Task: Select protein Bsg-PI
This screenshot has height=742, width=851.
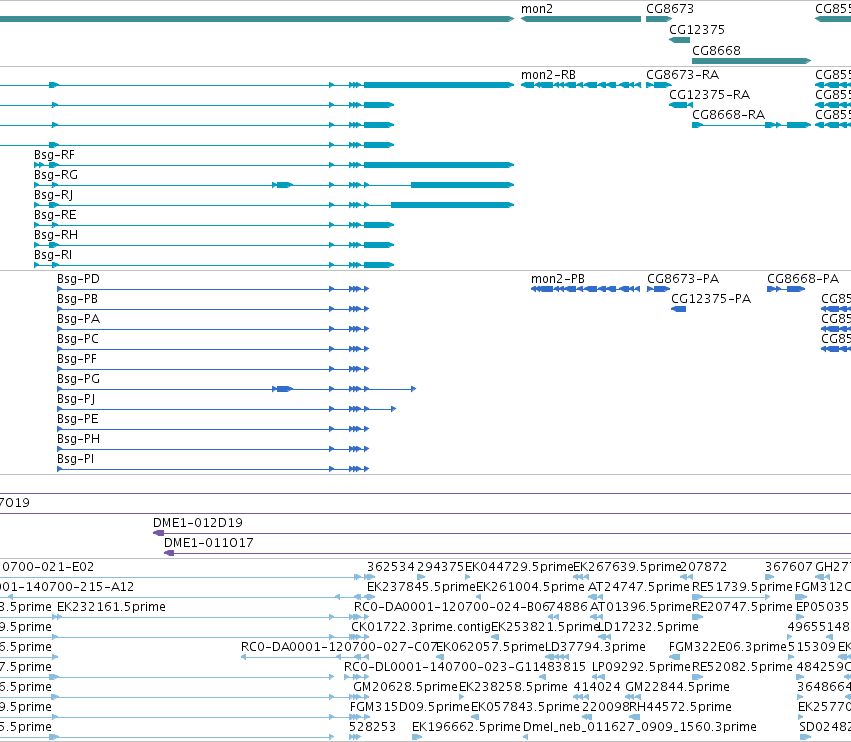Action: [75, 459]
